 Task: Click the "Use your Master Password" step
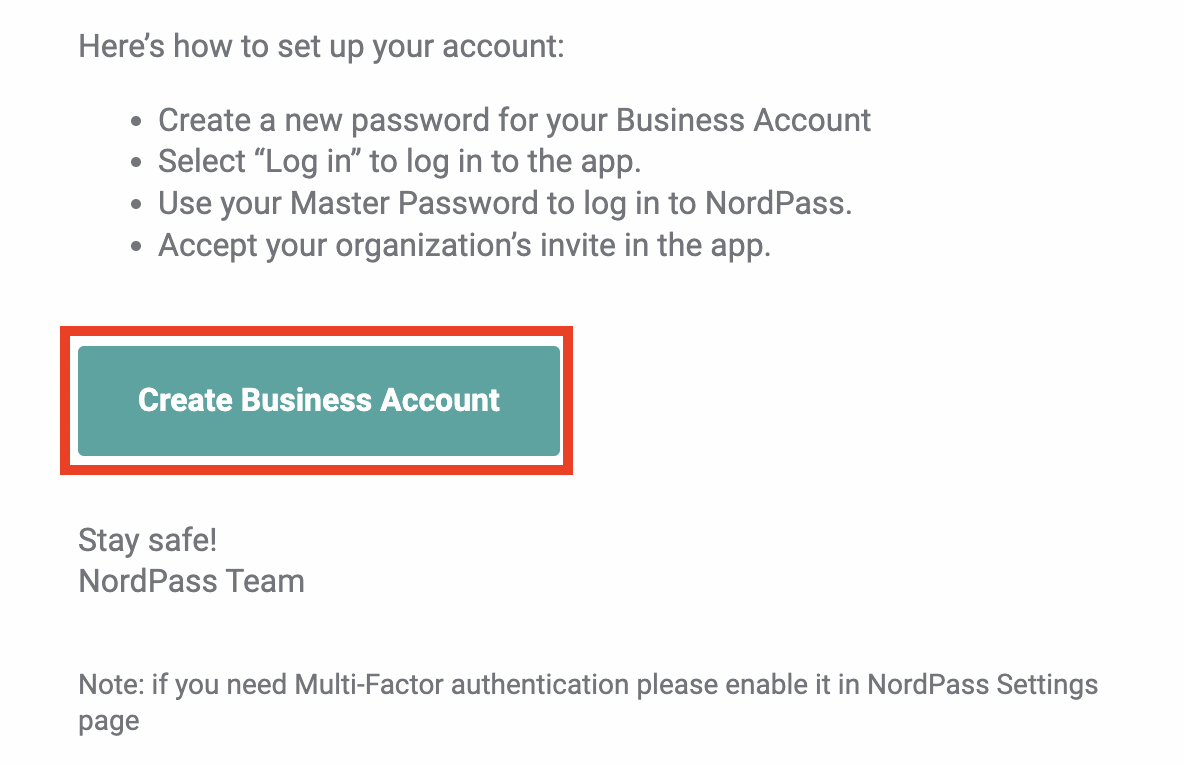(x=505, y=204)
